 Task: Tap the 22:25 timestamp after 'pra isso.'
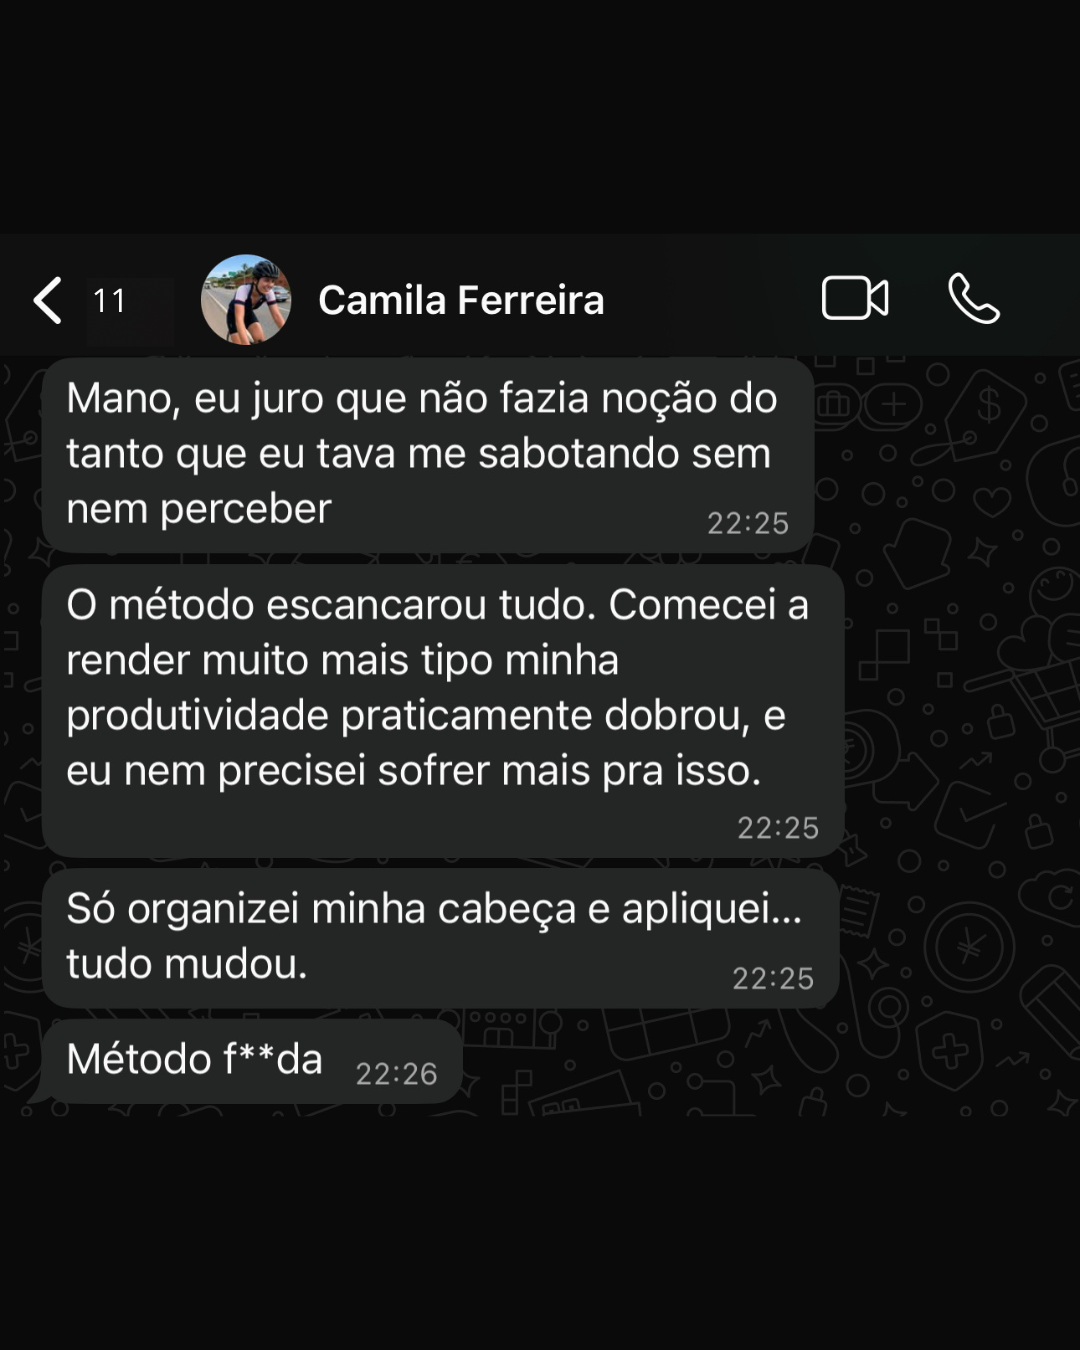[x=778, y=828]
